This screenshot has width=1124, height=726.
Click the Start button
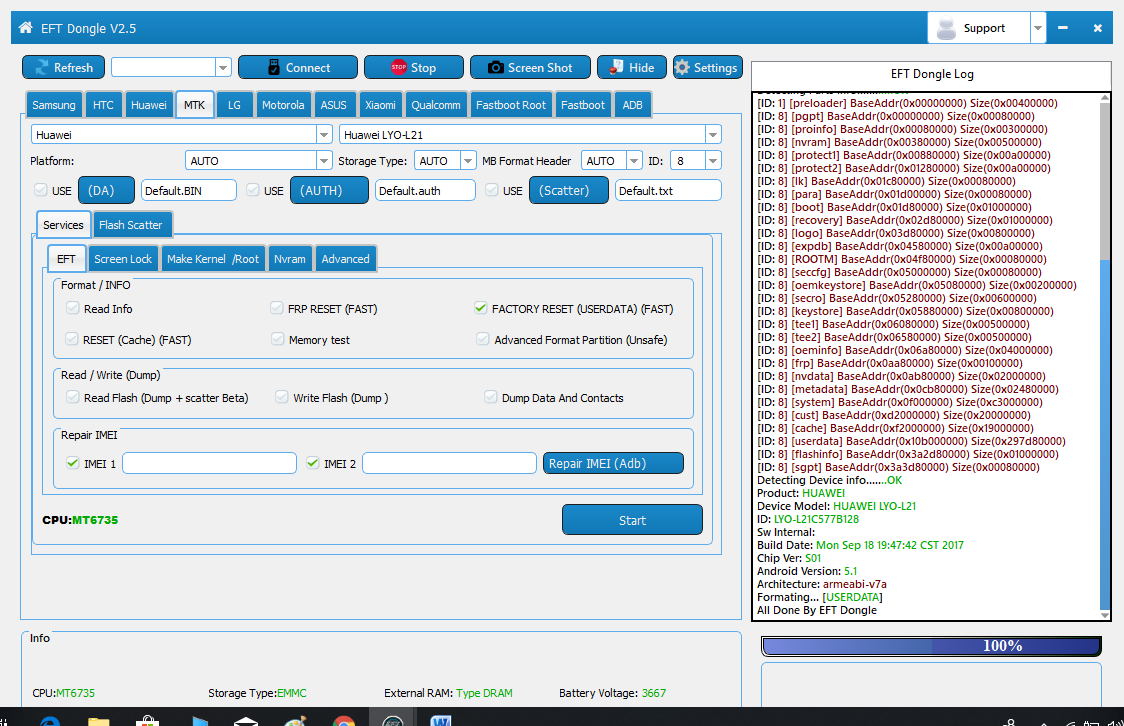click(632, 520)
